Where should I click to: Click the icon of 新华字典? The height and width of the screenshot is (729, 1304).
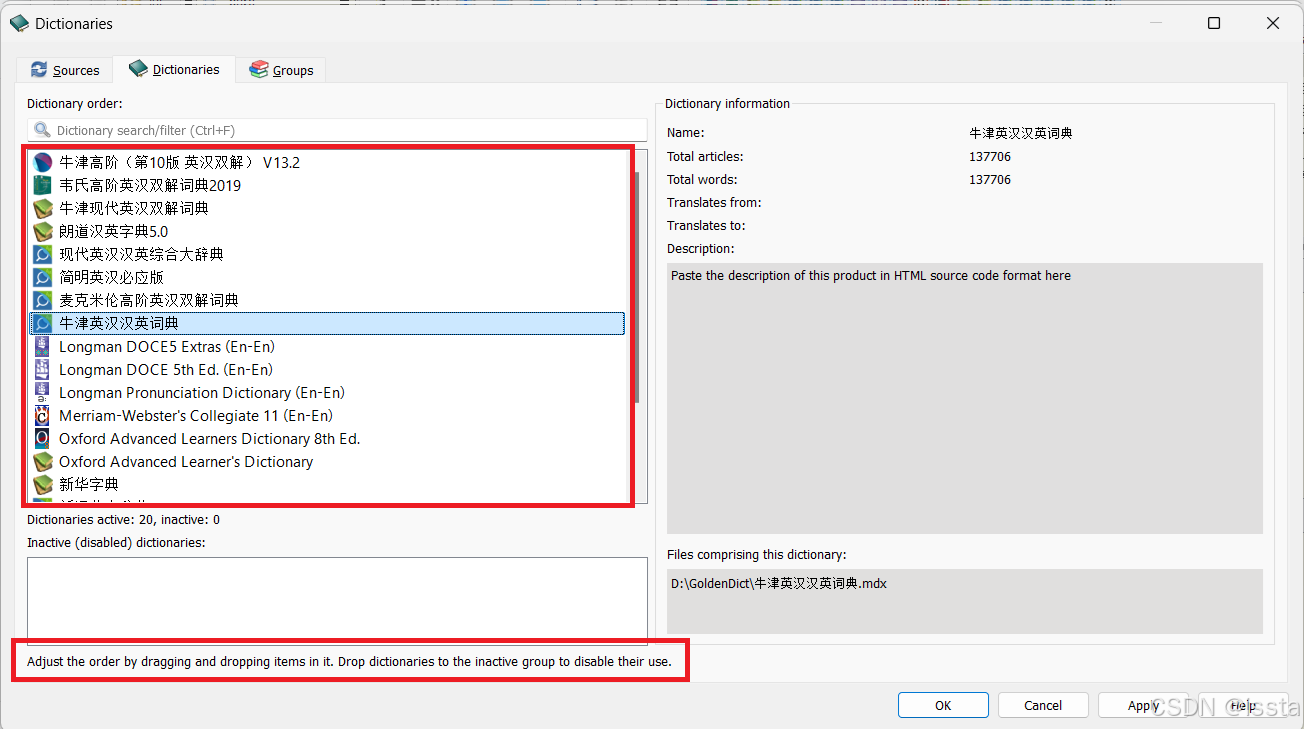[x=42, y=484]
